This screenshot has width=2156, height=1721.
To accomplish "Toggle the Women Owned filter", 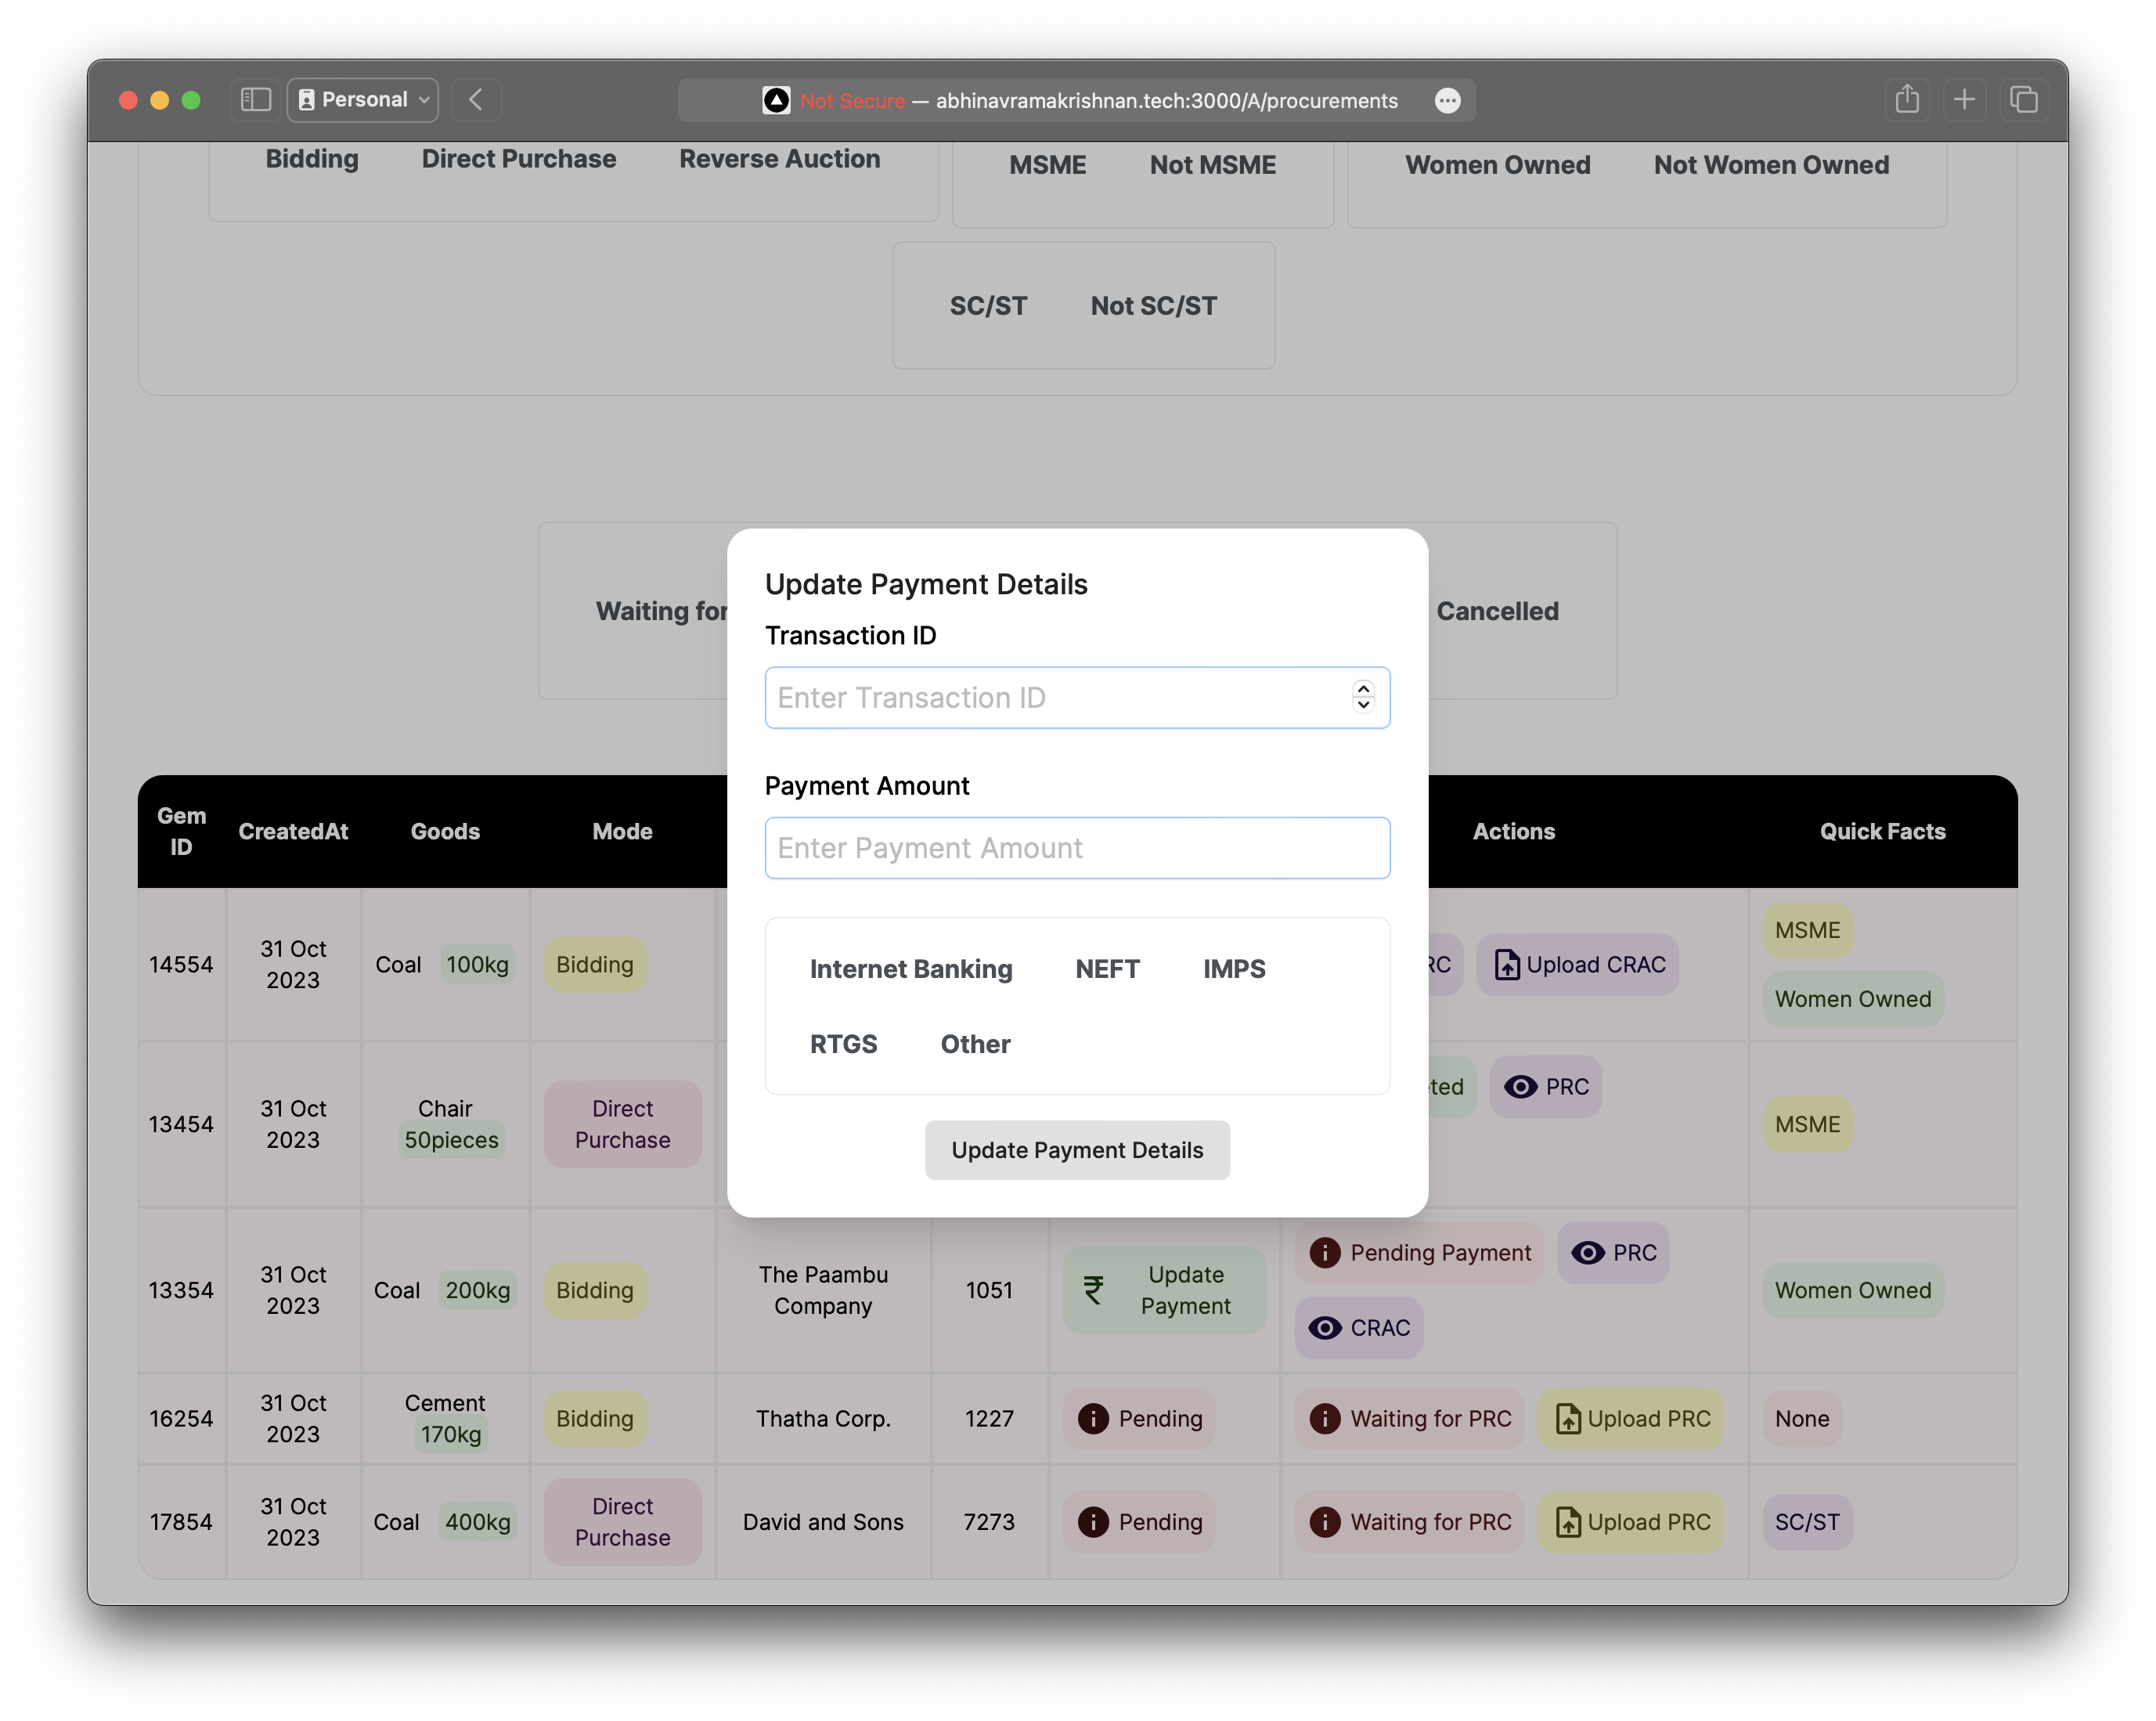I will pos(1497,165).
